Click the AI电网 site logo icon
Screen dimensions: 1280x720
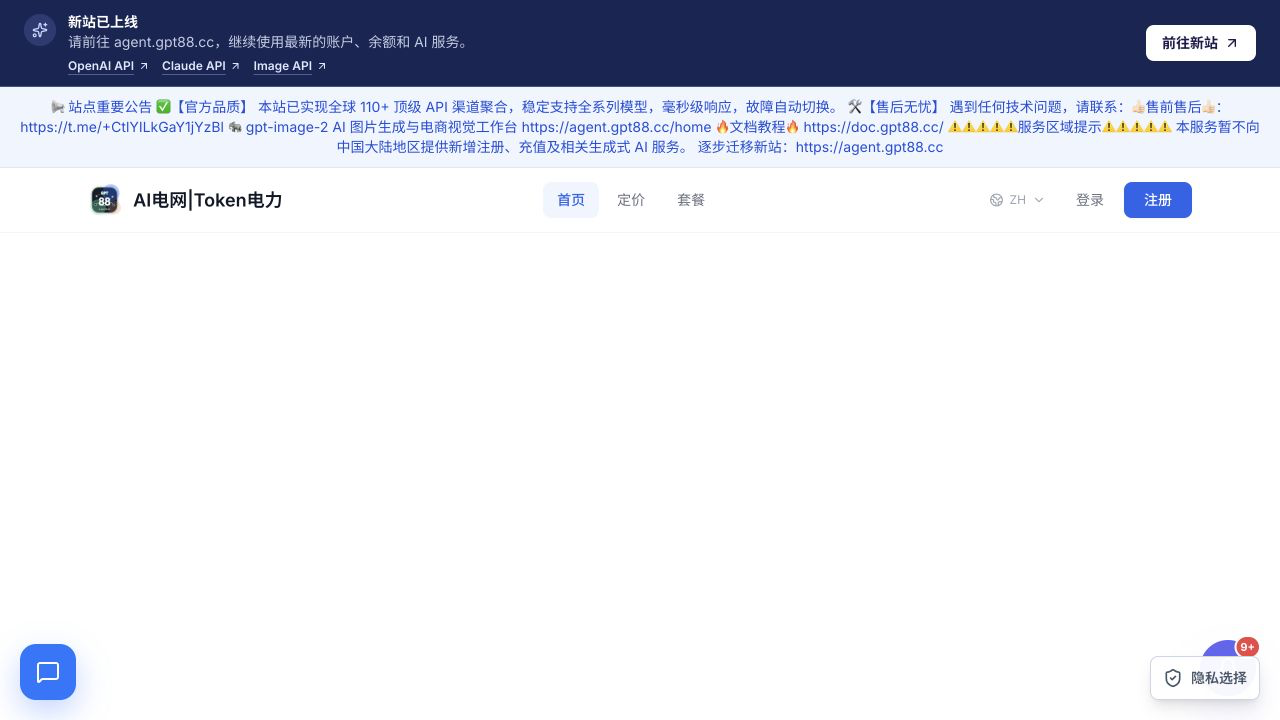(x=105, y=200)
